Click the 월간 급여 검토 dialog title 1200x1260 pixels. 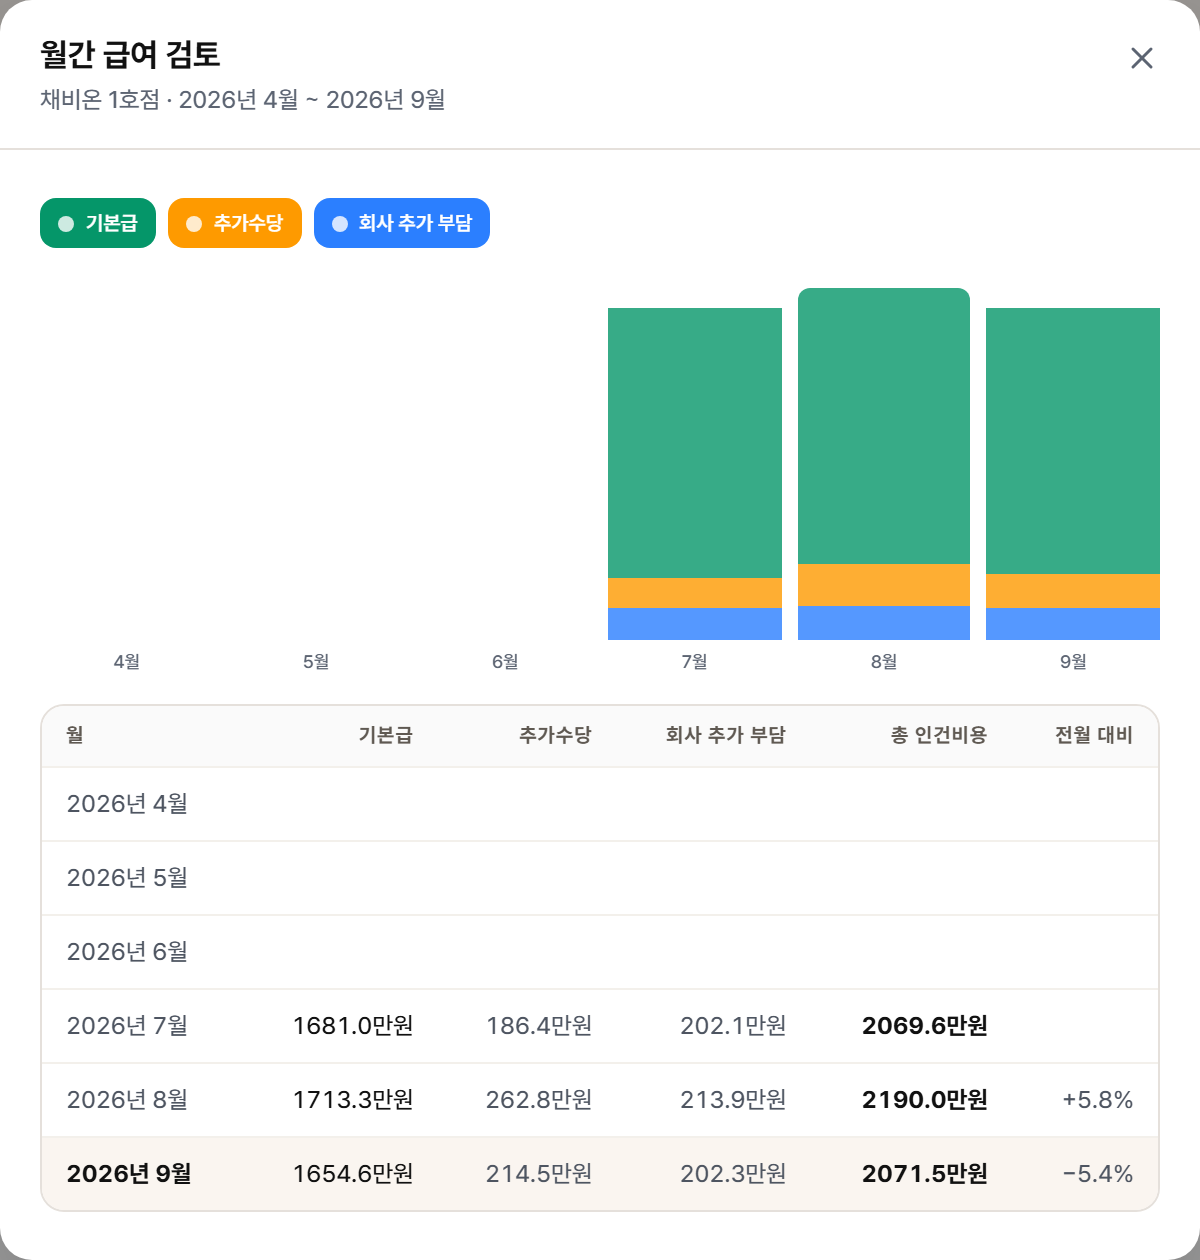[x=130, y=54]
